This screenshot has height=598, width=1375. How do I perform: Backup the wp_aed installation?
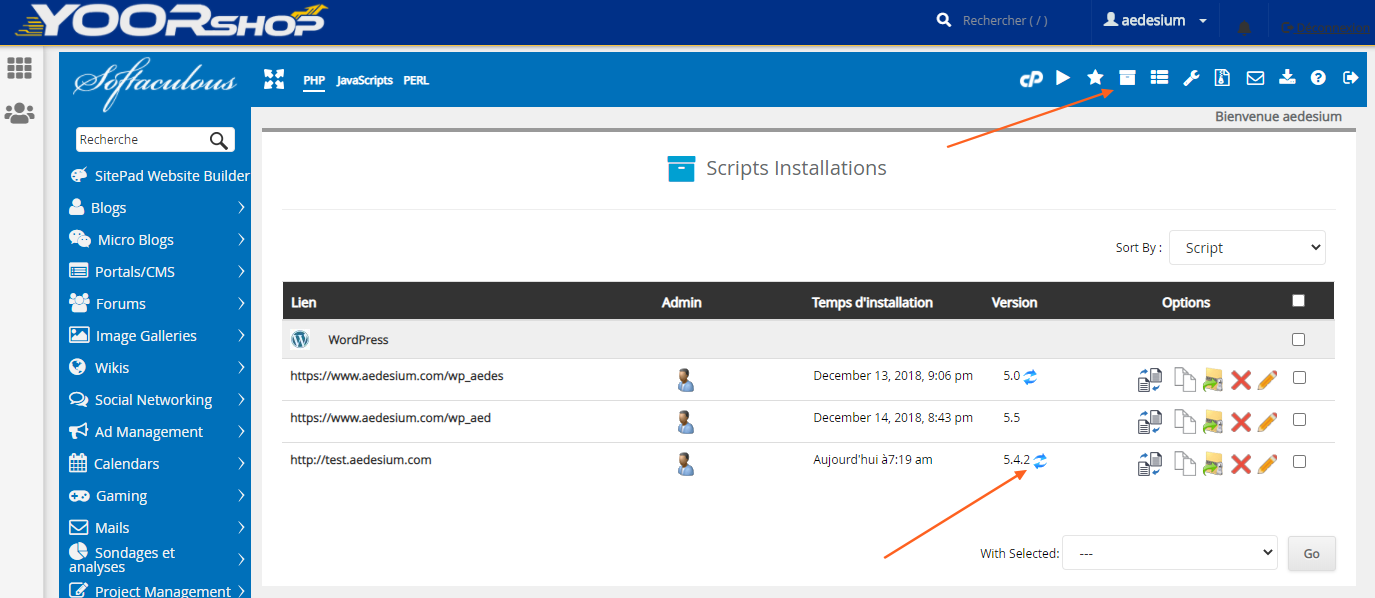[x=1213, y=422]
